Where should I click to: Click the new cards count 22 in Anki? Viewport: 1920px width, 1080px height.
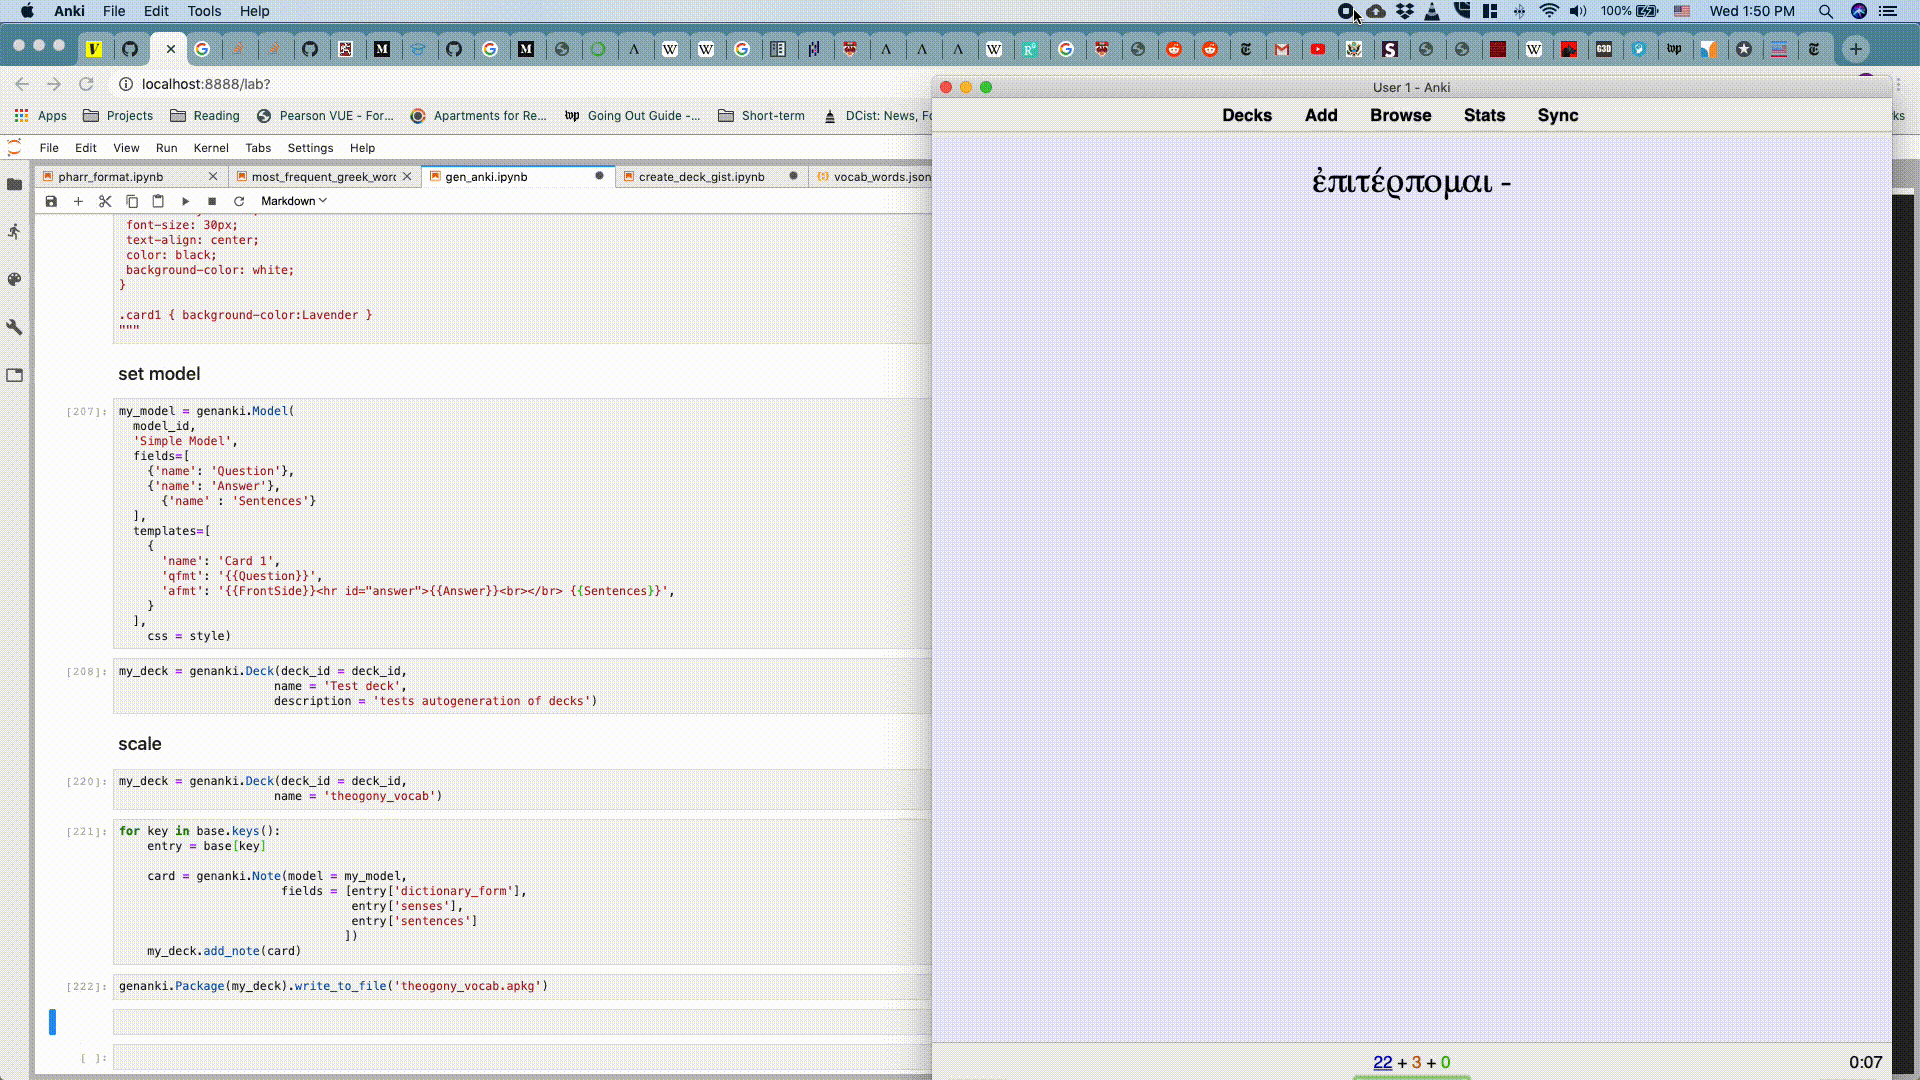pos(1382,1062)
